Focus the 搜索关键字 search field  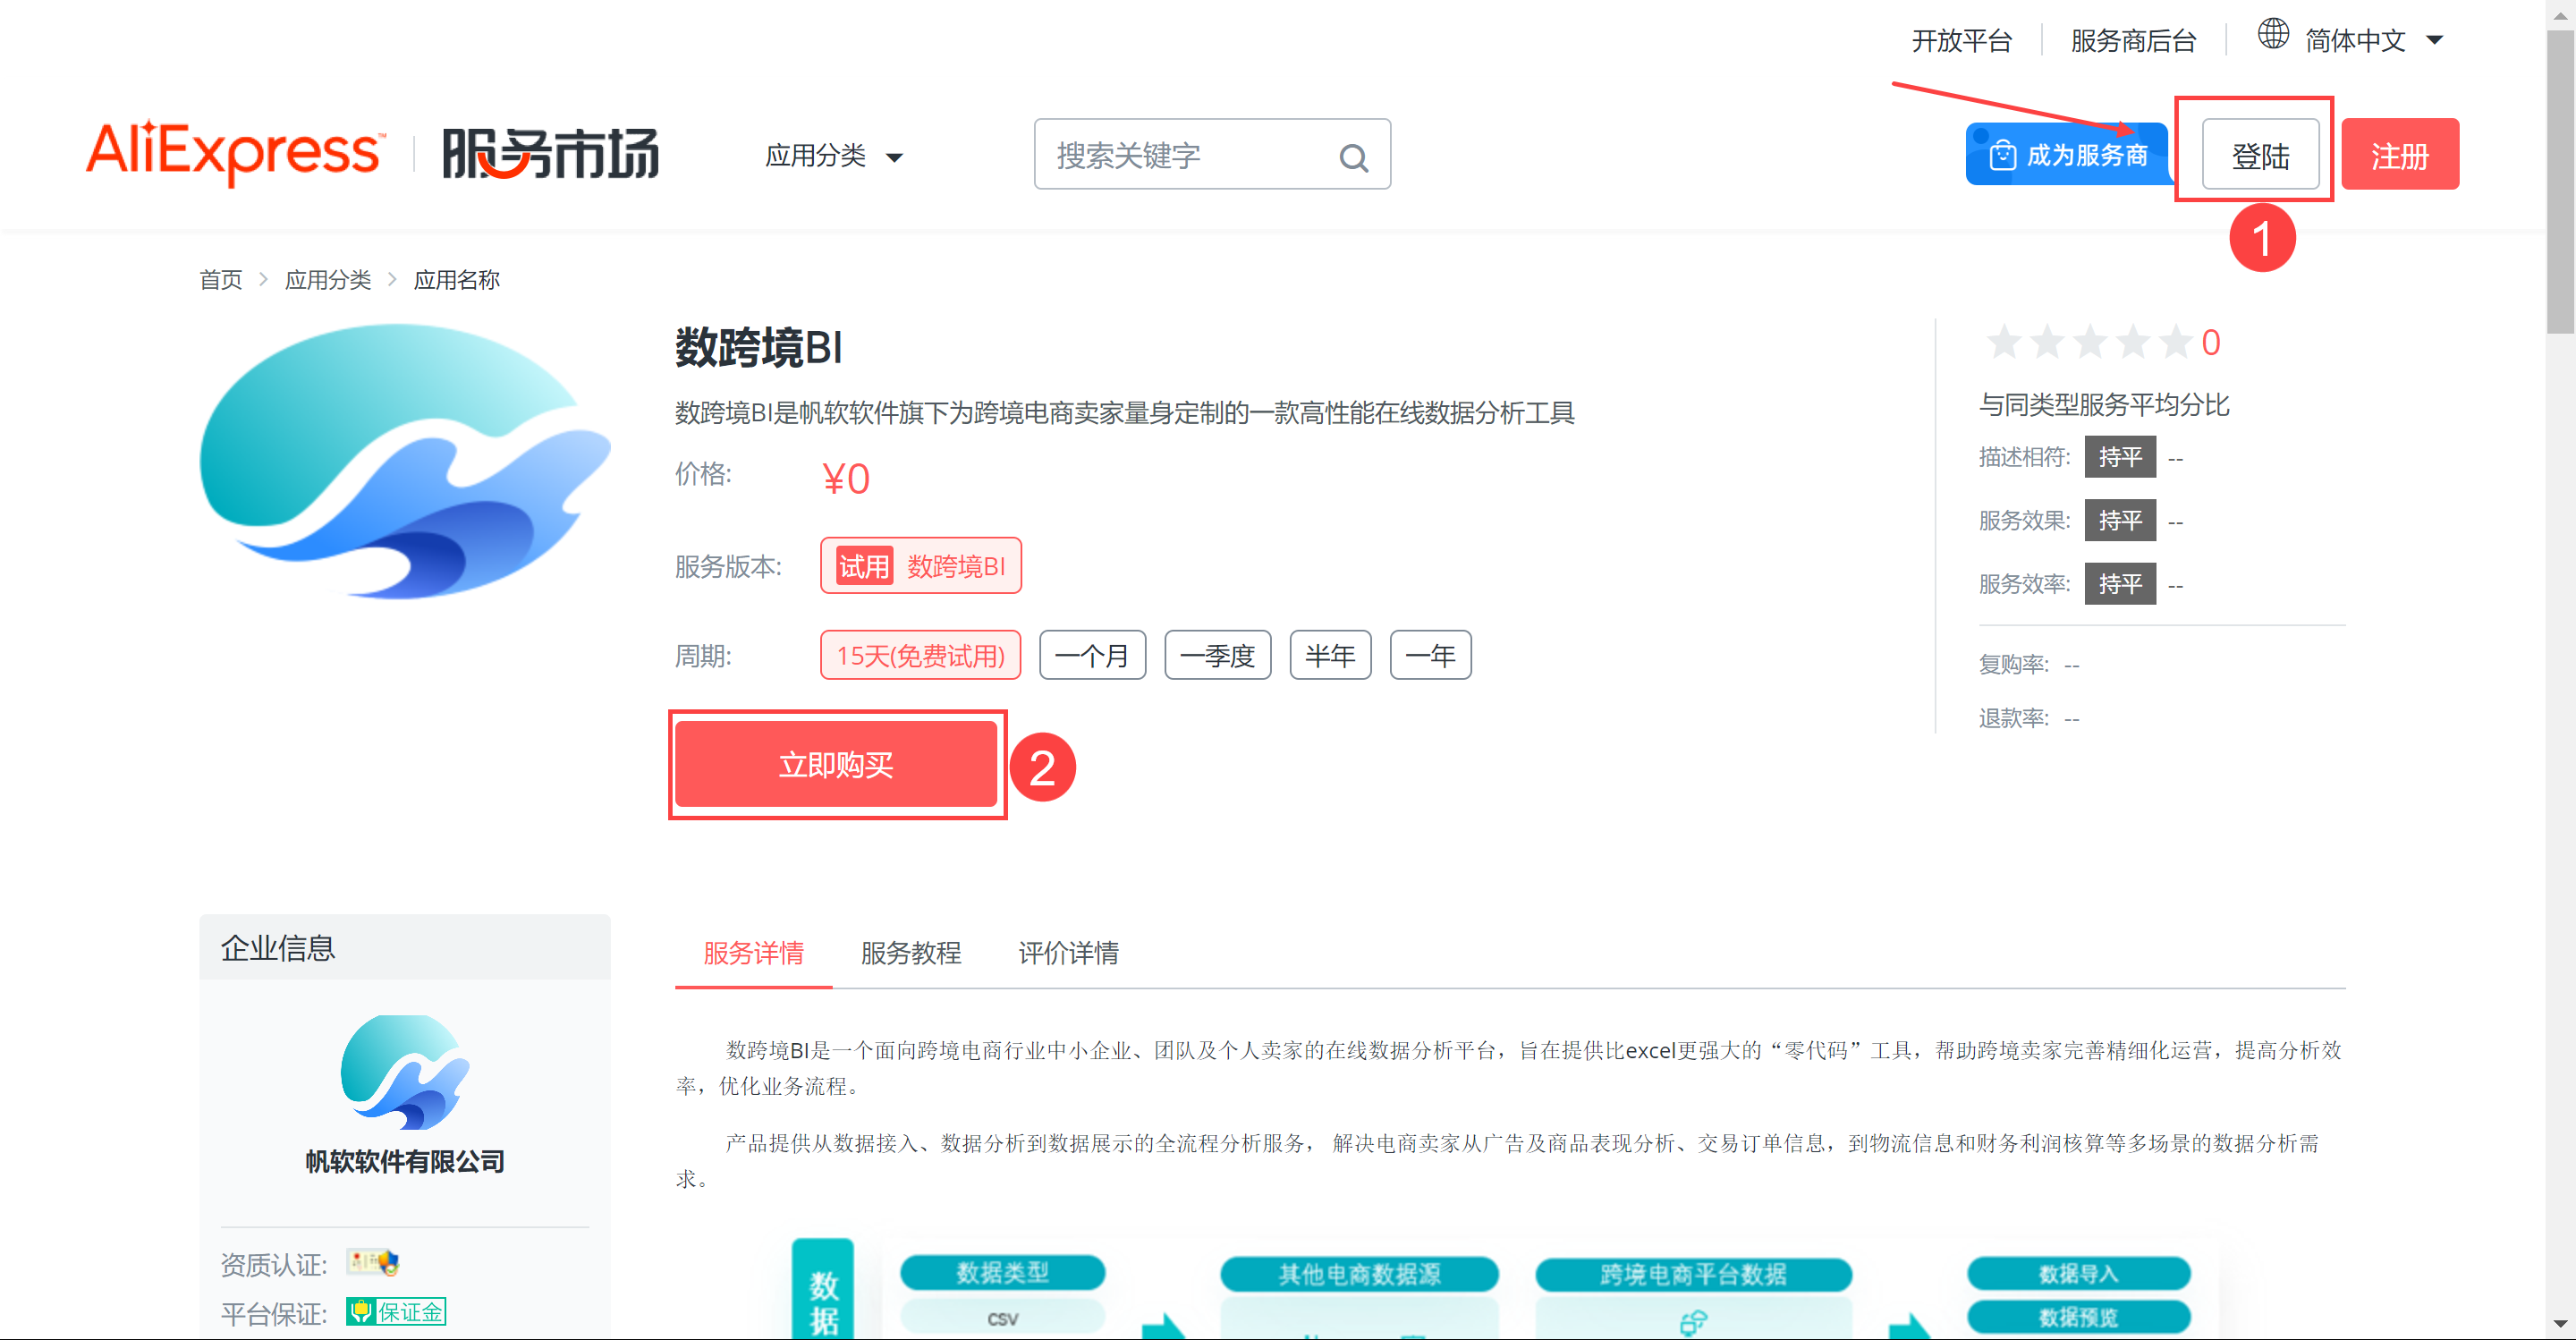(1212, 154)
